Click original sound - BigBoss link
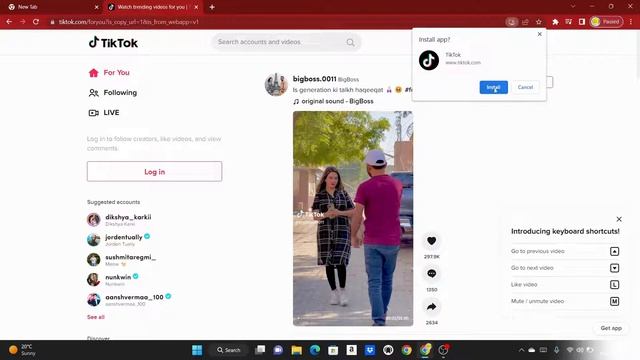The width and height of the screenshot is (640, 360). (x=333, y=101)
